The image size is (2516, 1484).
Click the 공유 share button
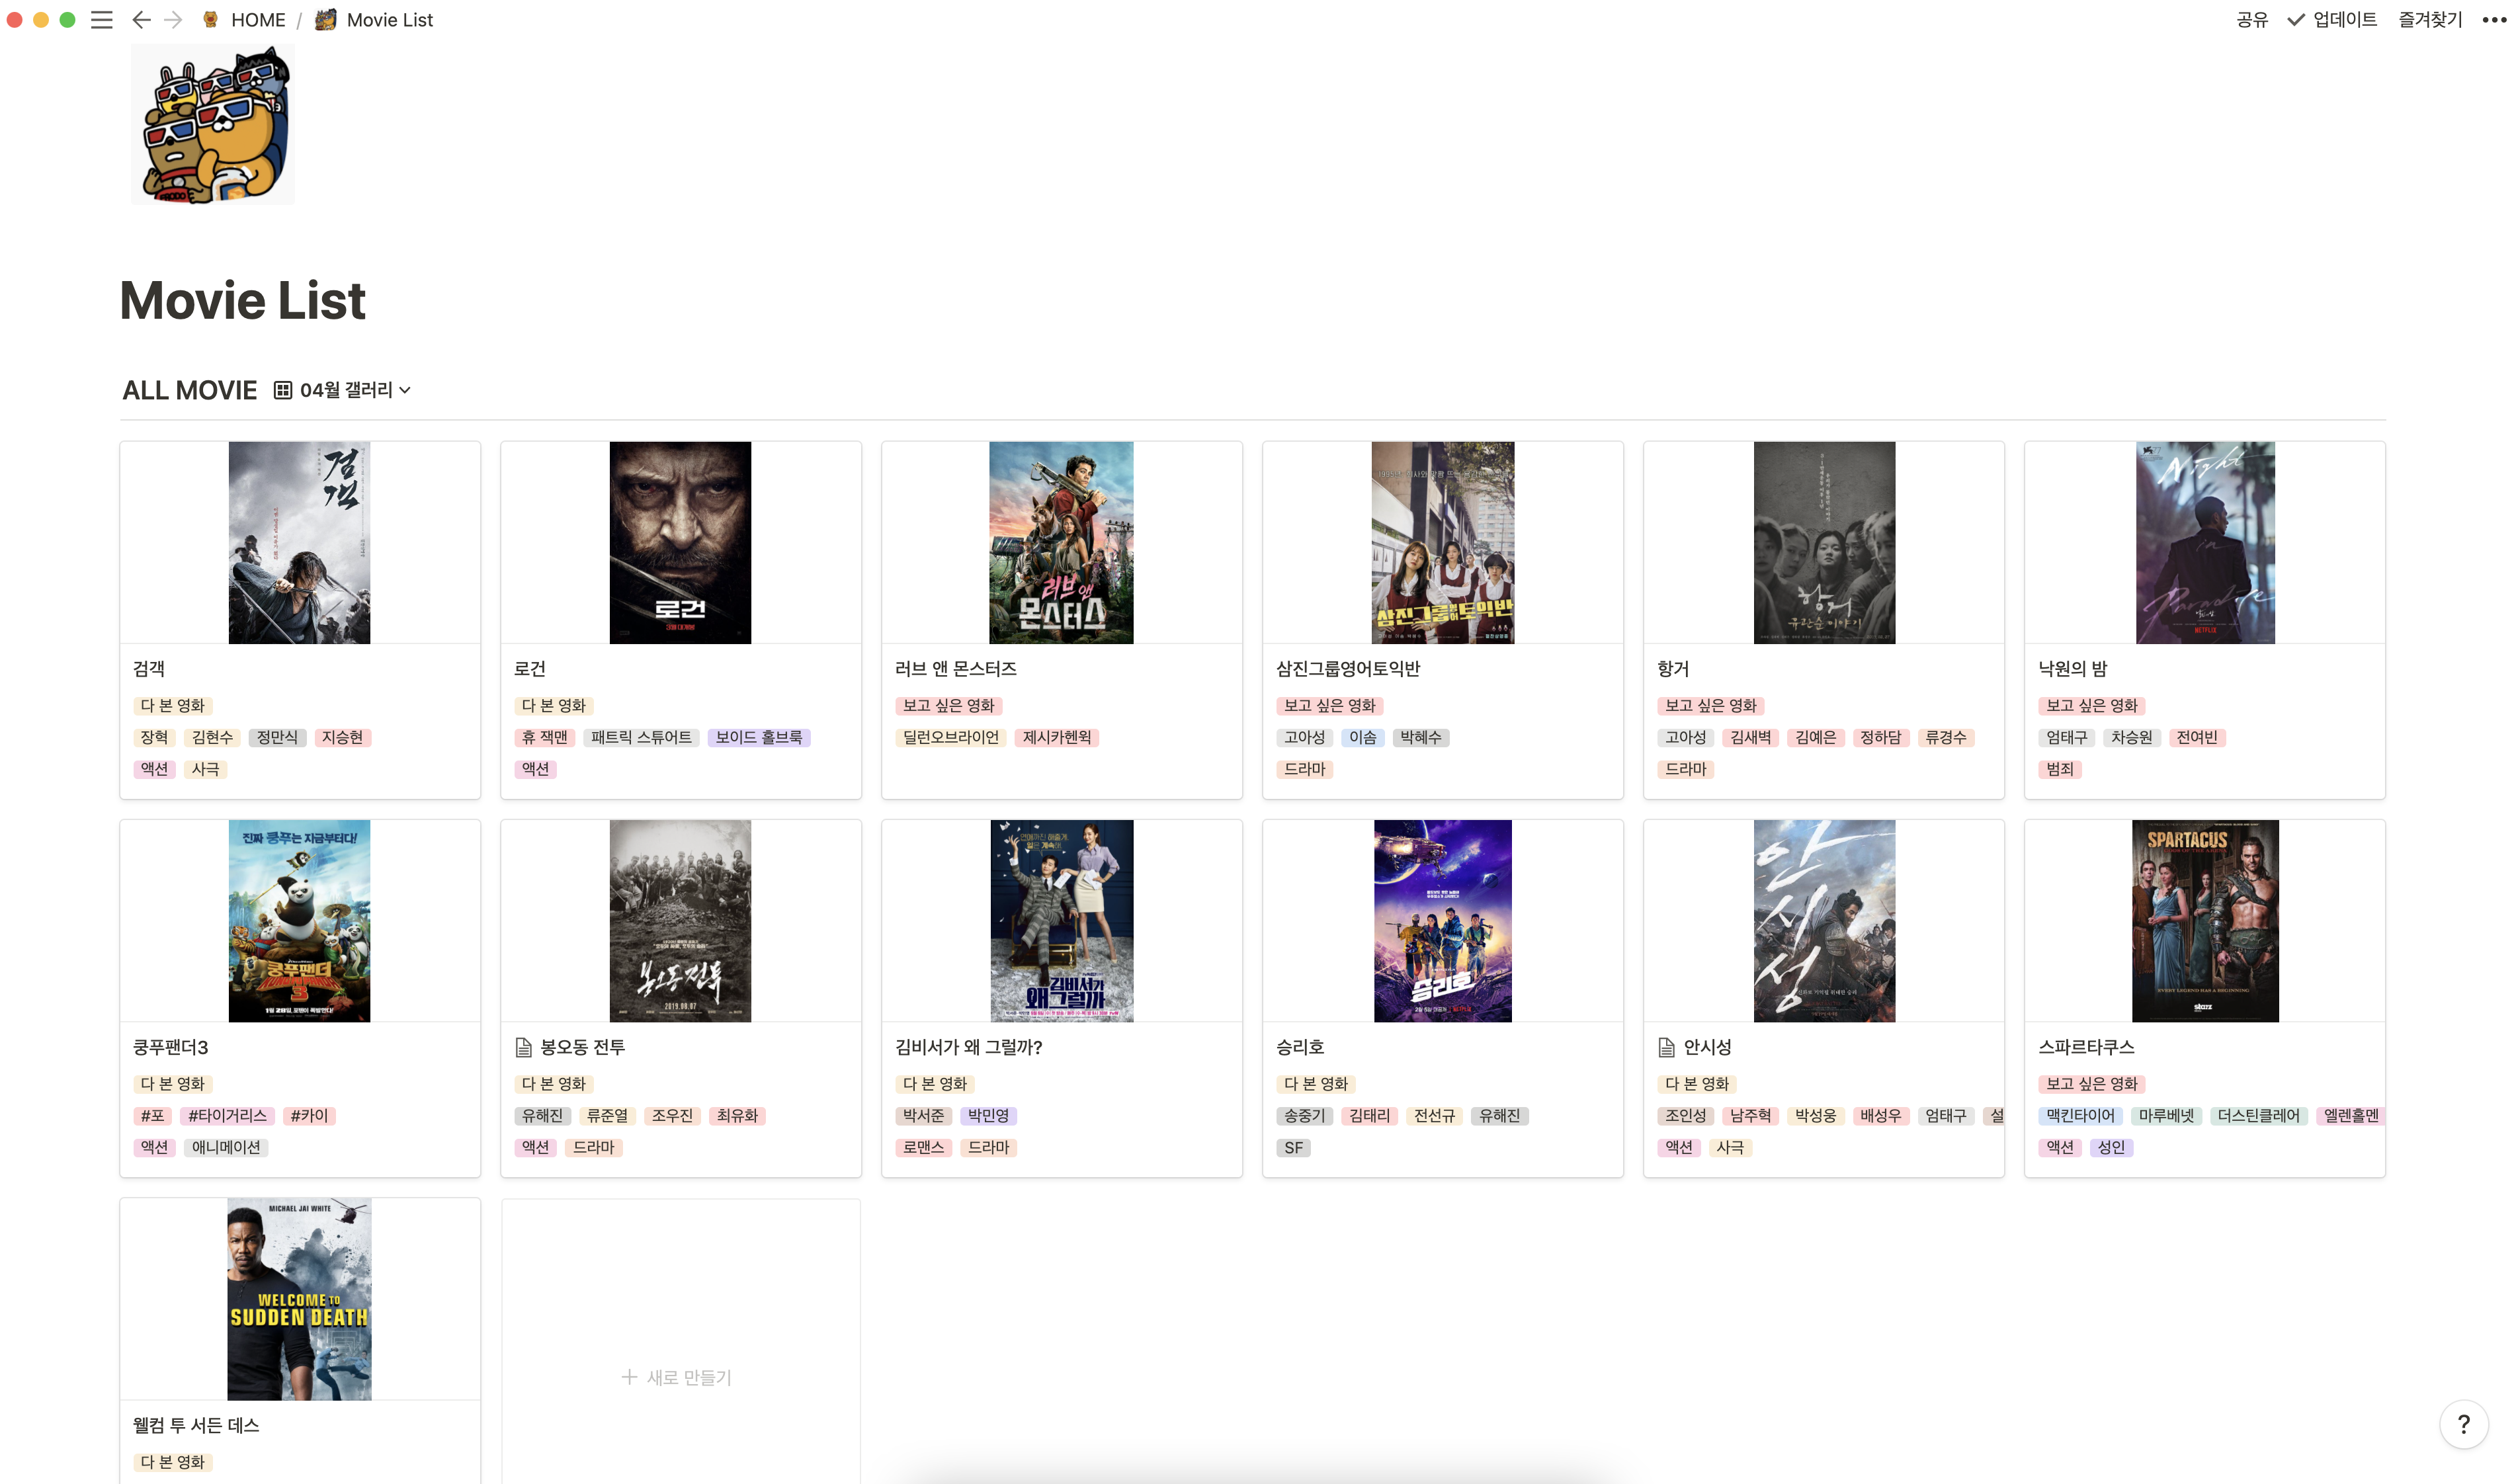click(x=2251, y=20)
